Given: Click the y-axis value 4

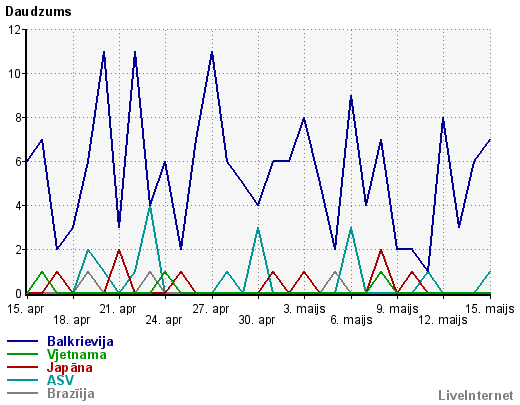Looking at the screenshot, I should (x=18, y=206).
